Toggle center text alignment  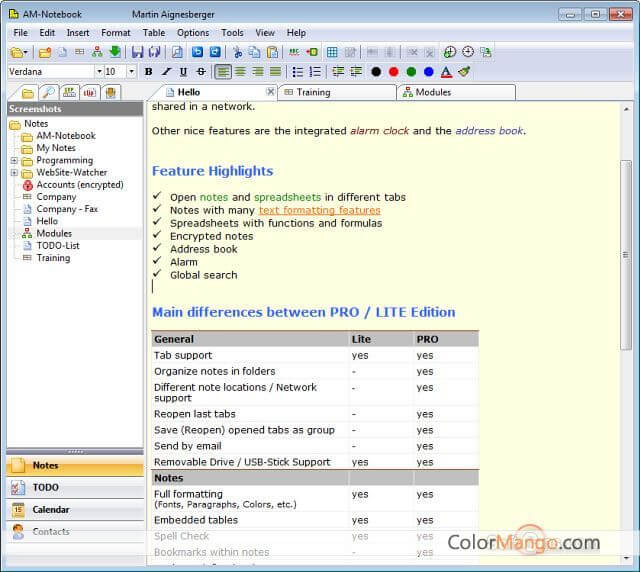240,72
